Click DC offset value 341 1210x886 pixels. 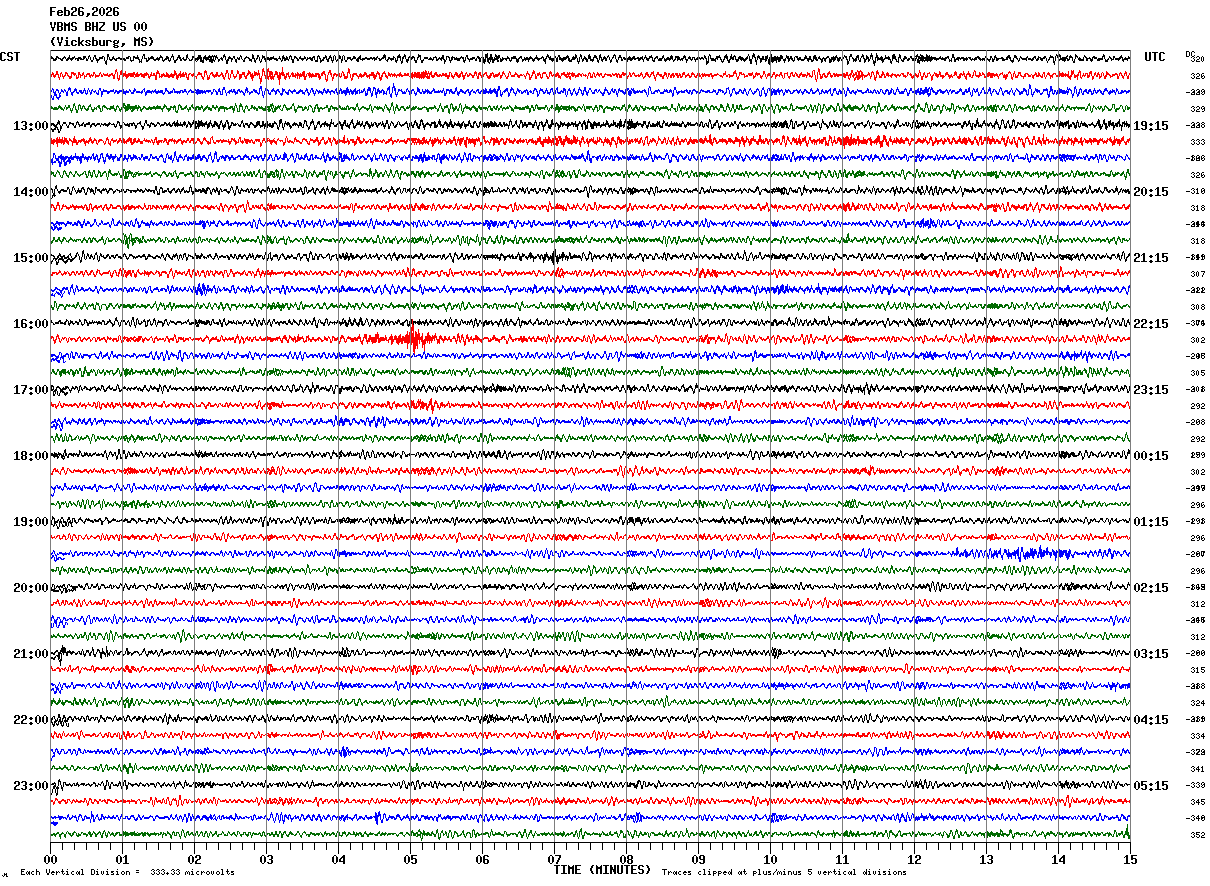tap(1197, 769)
